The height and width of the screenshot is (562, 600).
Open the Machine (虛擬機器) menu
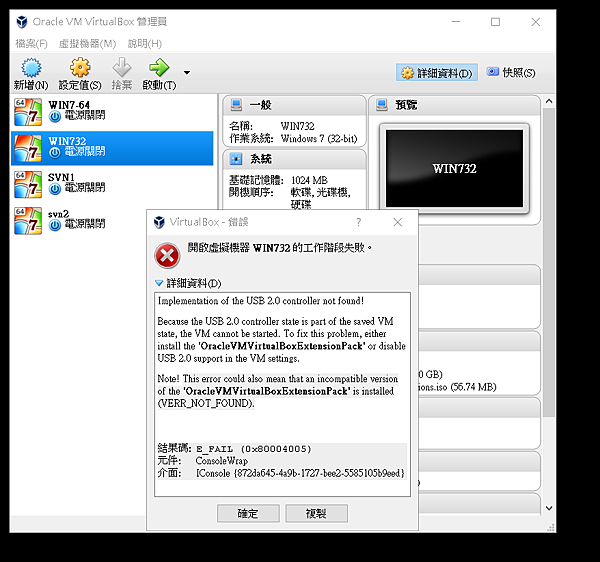87,44
